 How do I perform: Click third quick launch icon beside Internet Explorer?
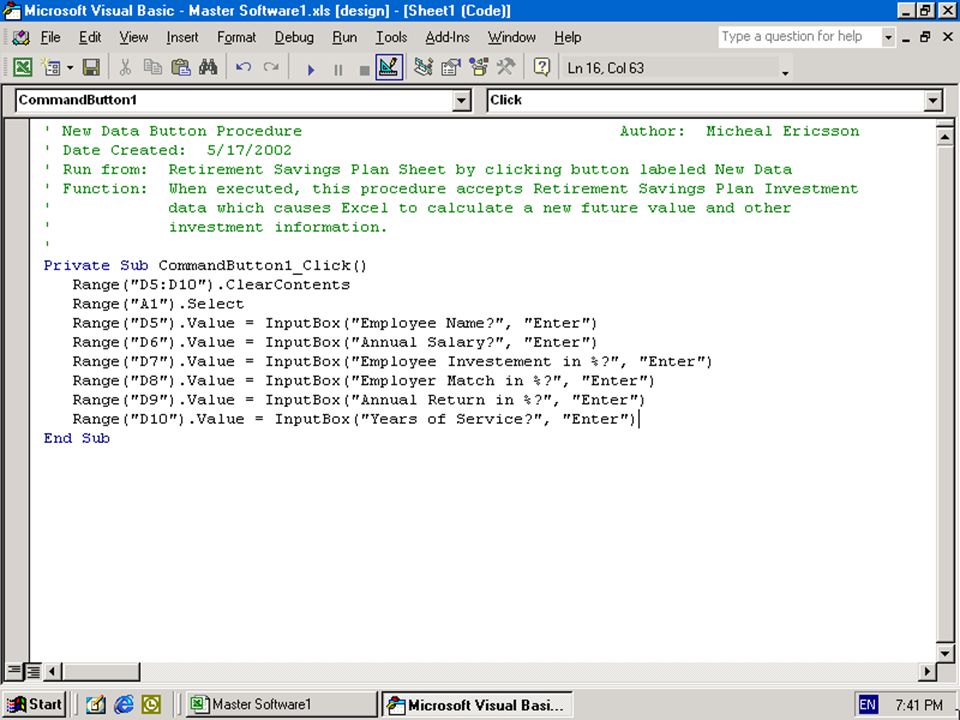(151, 705)
